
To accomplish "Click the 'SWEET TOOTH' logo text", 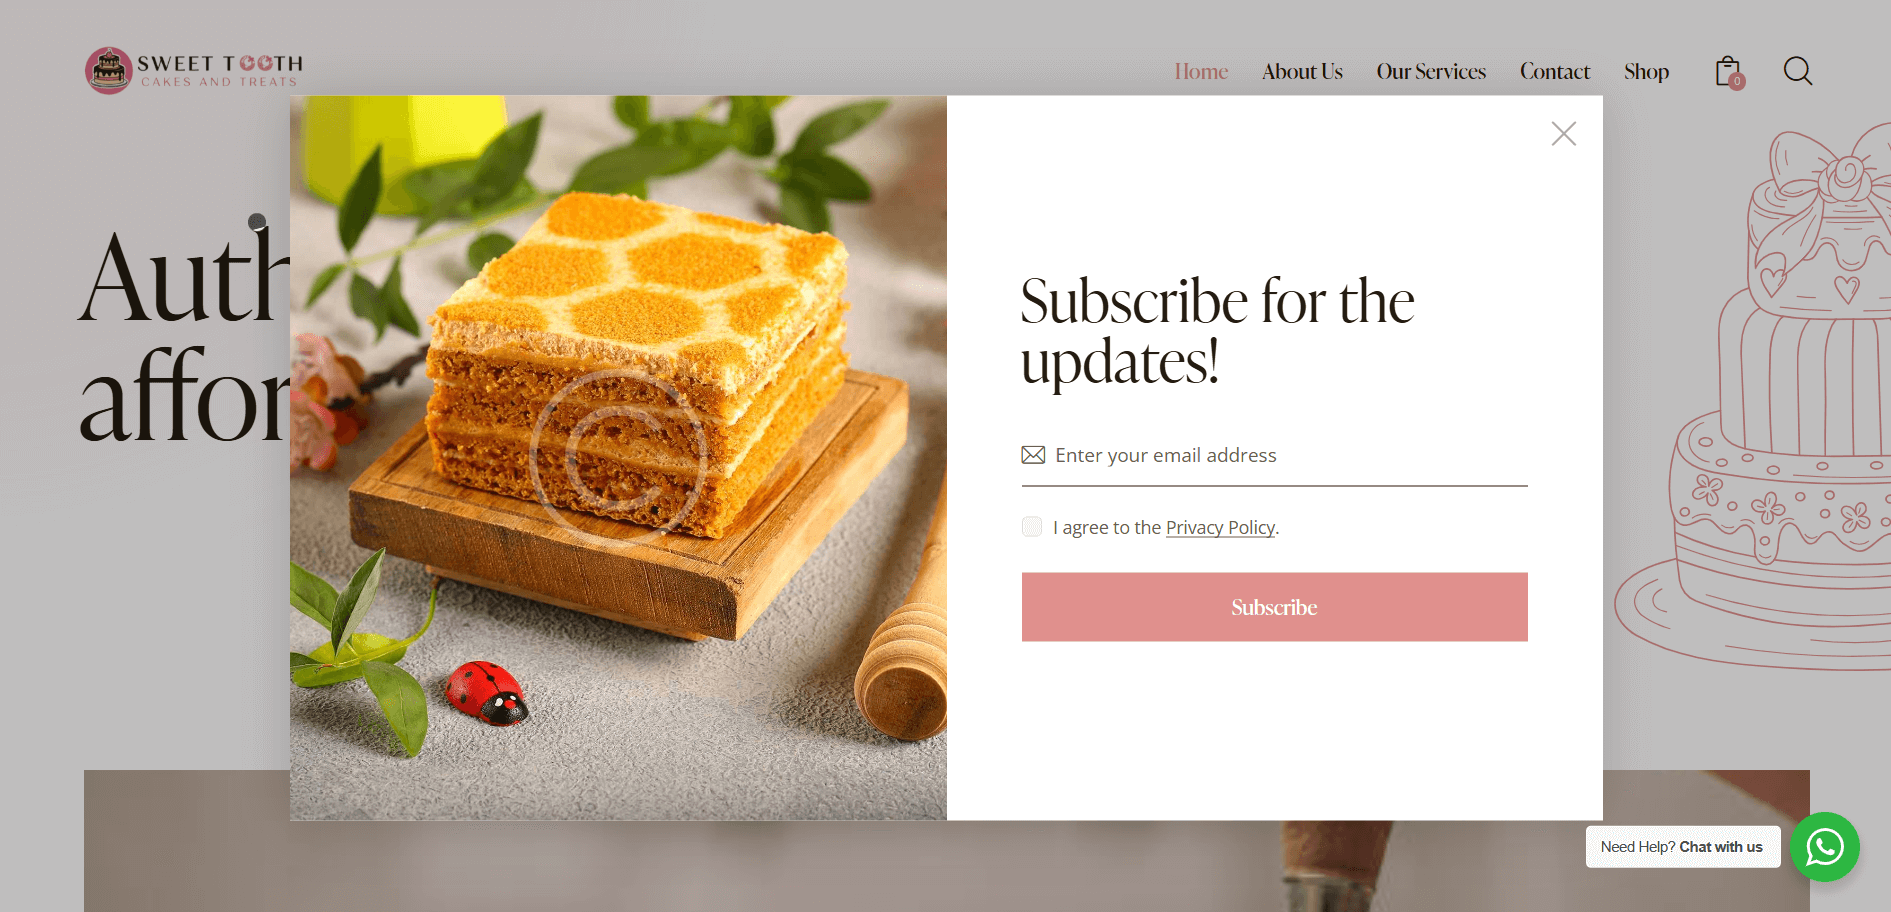I will click(218, 62).
